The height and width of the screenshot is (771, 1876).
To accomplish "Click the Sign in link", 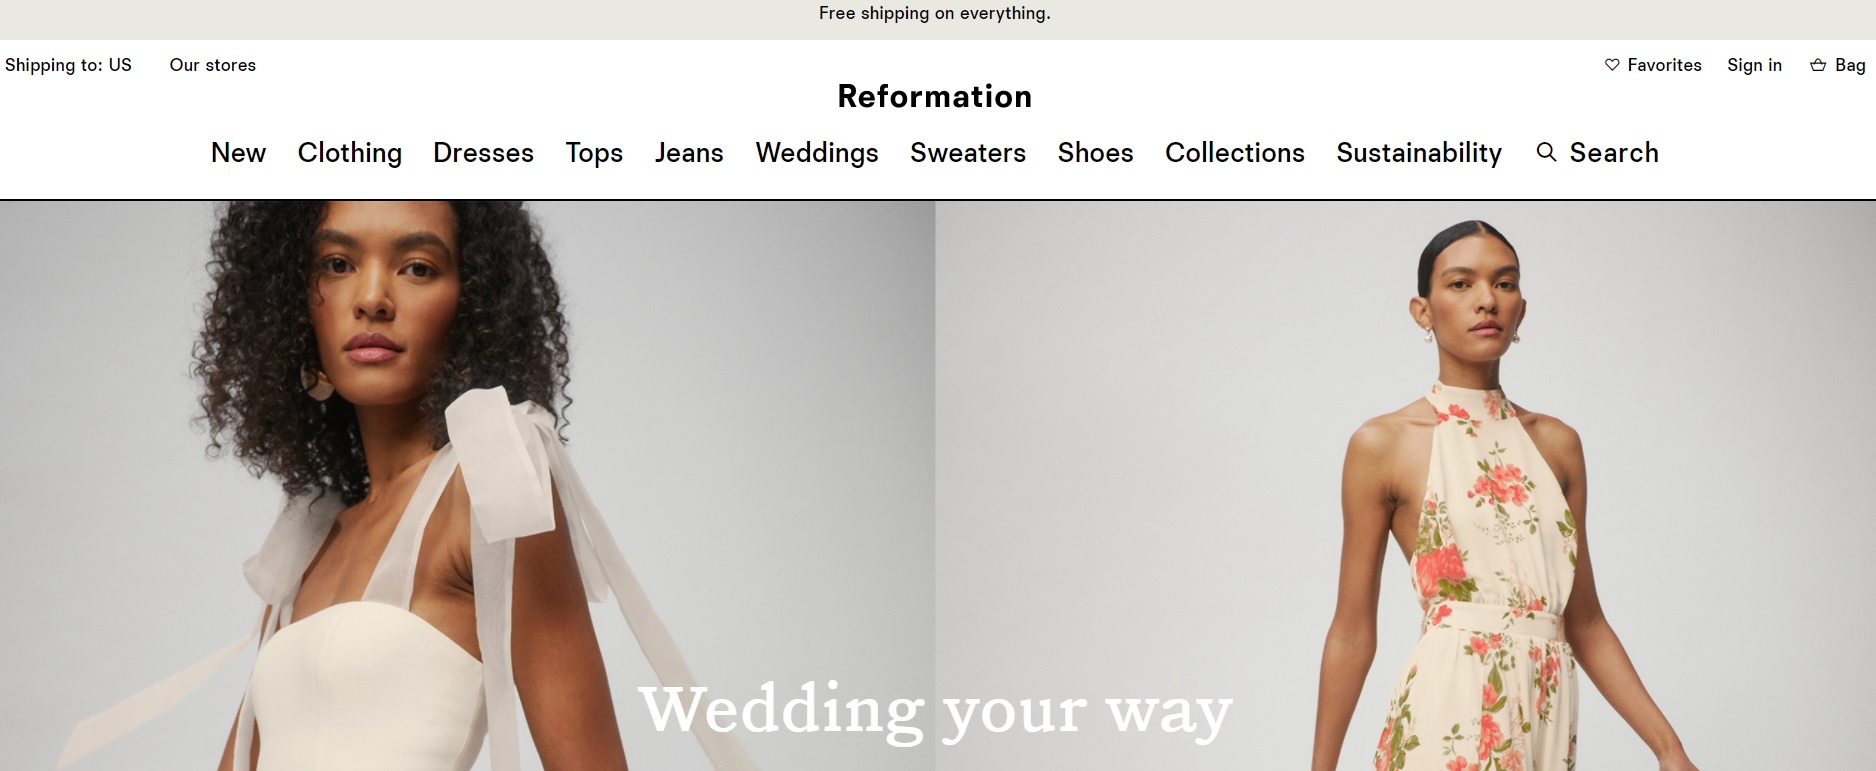I will 1754,65.
